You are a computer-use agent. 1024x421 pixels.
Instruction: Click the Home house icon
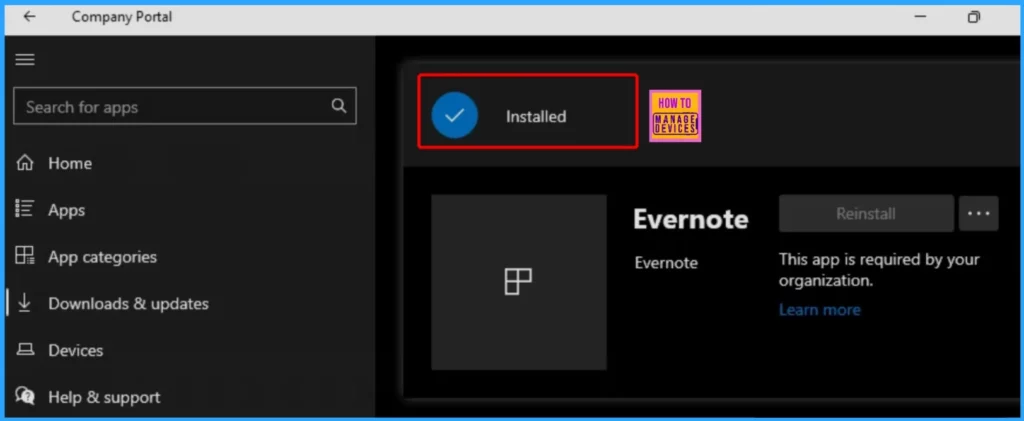point(25,163)
